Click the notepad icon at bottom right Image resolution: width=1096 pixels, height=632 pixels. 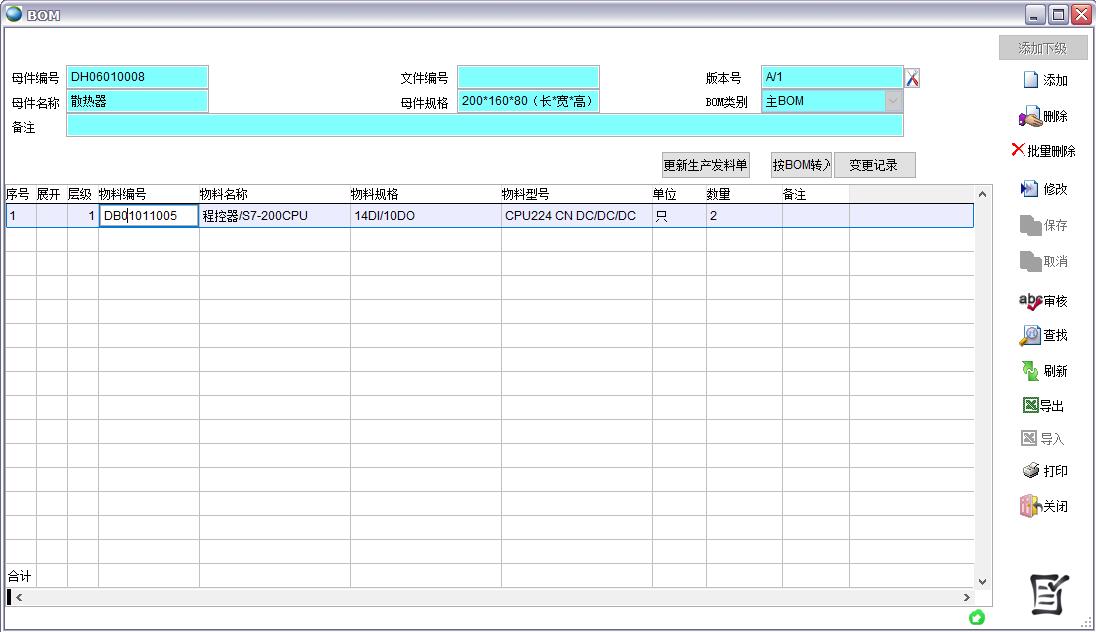click(1049, 594)
